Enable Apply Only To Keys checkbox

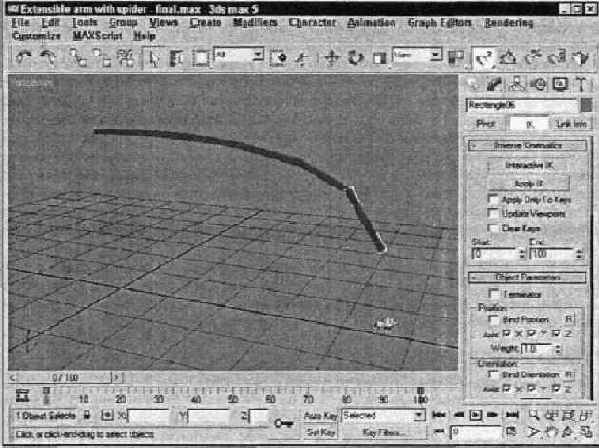pyautogui.click(x=493, y=200)
